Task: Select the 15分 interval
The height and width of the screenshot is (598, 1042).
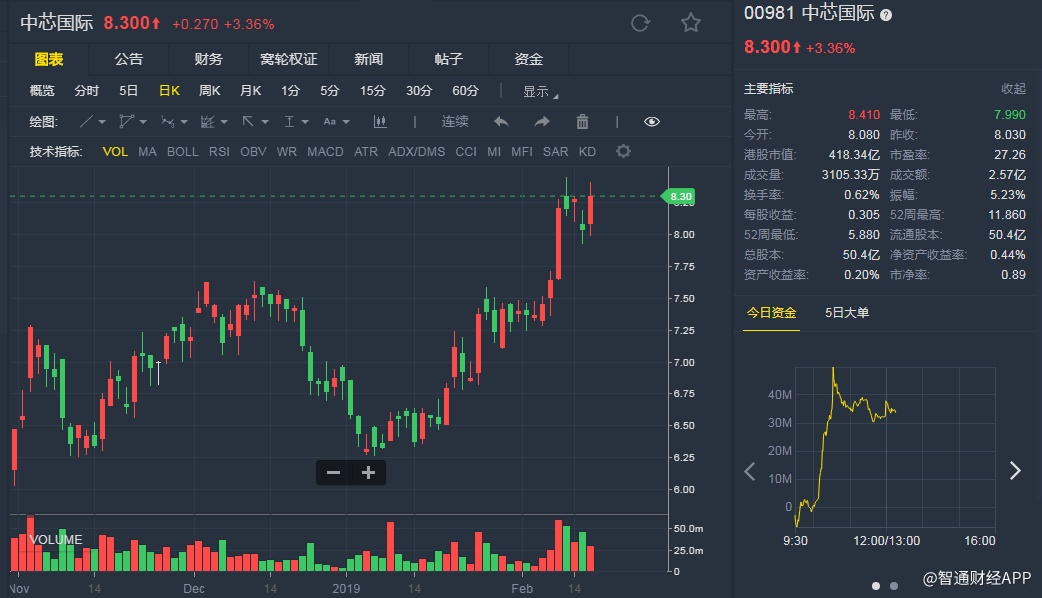Action: pos(373,90)
